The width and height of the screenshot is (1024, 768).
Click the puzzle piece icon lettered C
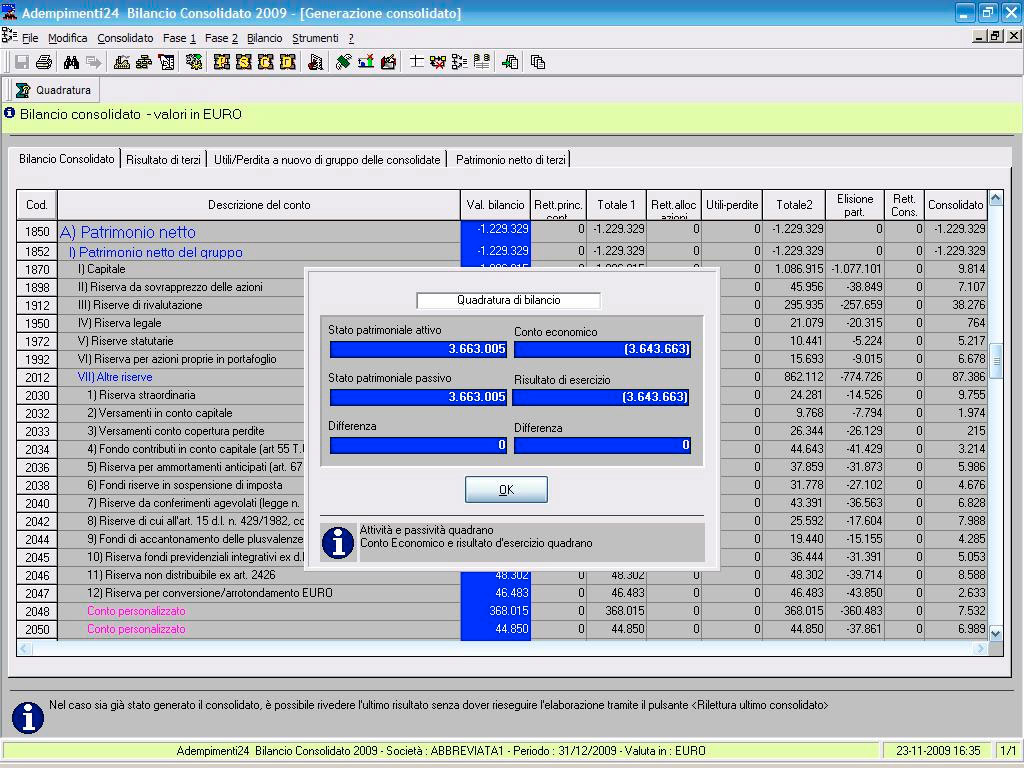pos(266,62)
